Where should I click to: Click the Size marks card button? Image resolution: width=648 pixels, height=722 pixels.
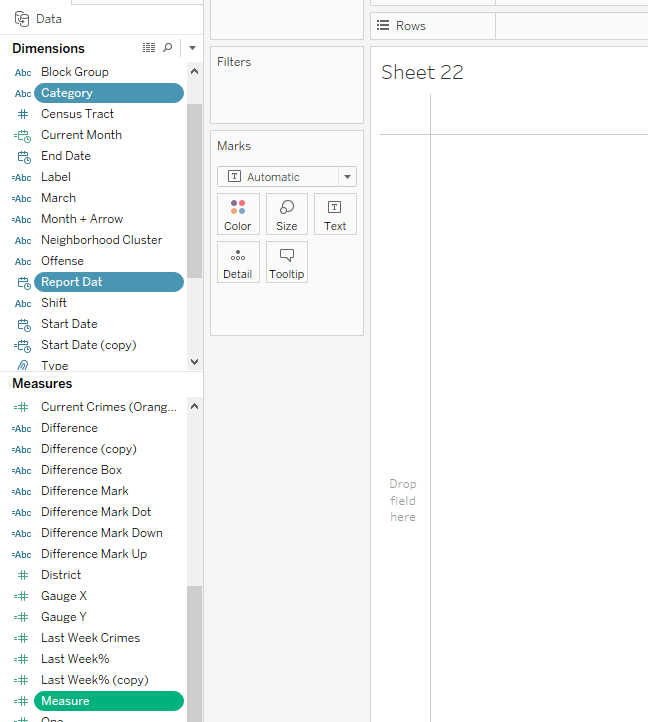(x=287, y=214)
